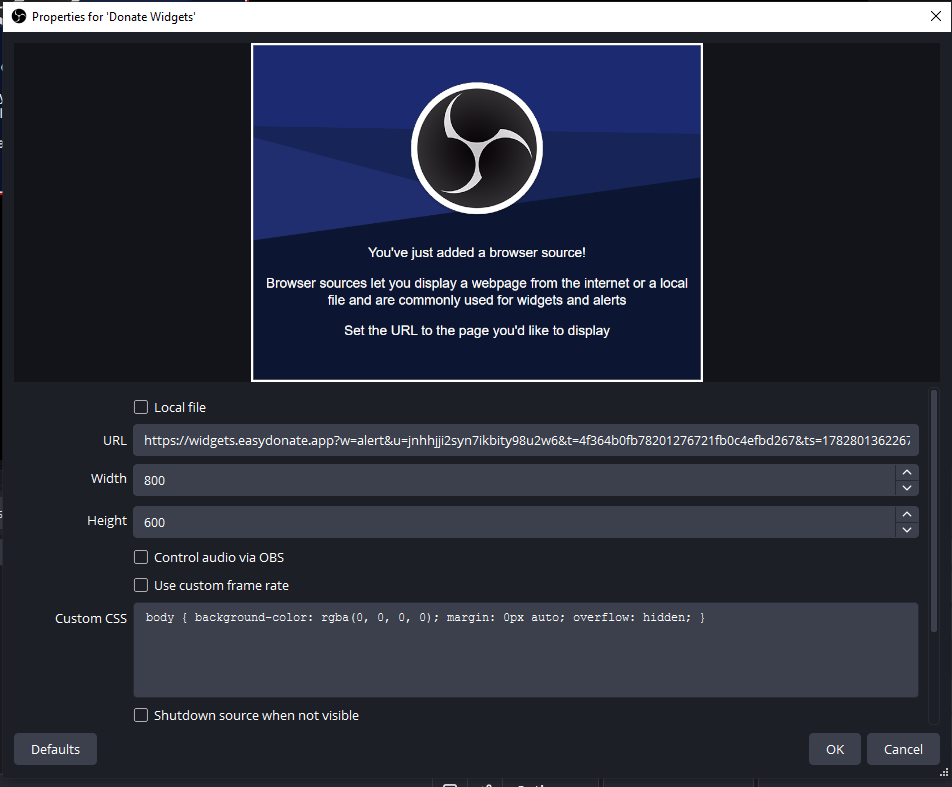Dismiss the dialog with Cancel
This screenshot has height=787, width=952.
tap(903, 749)
